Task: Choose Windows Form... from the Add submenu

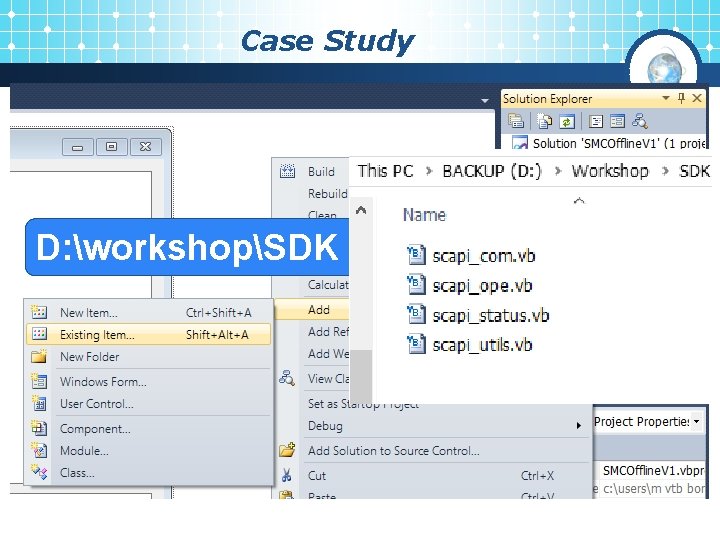Action: pos(148,382)
